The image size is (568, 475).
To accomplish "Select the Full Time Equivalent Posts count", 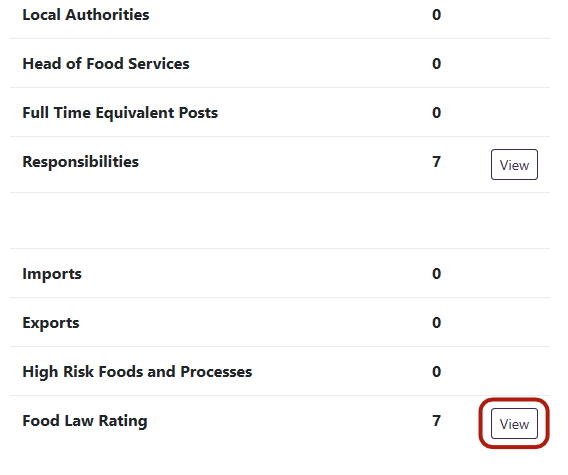I will pos(437,113).
